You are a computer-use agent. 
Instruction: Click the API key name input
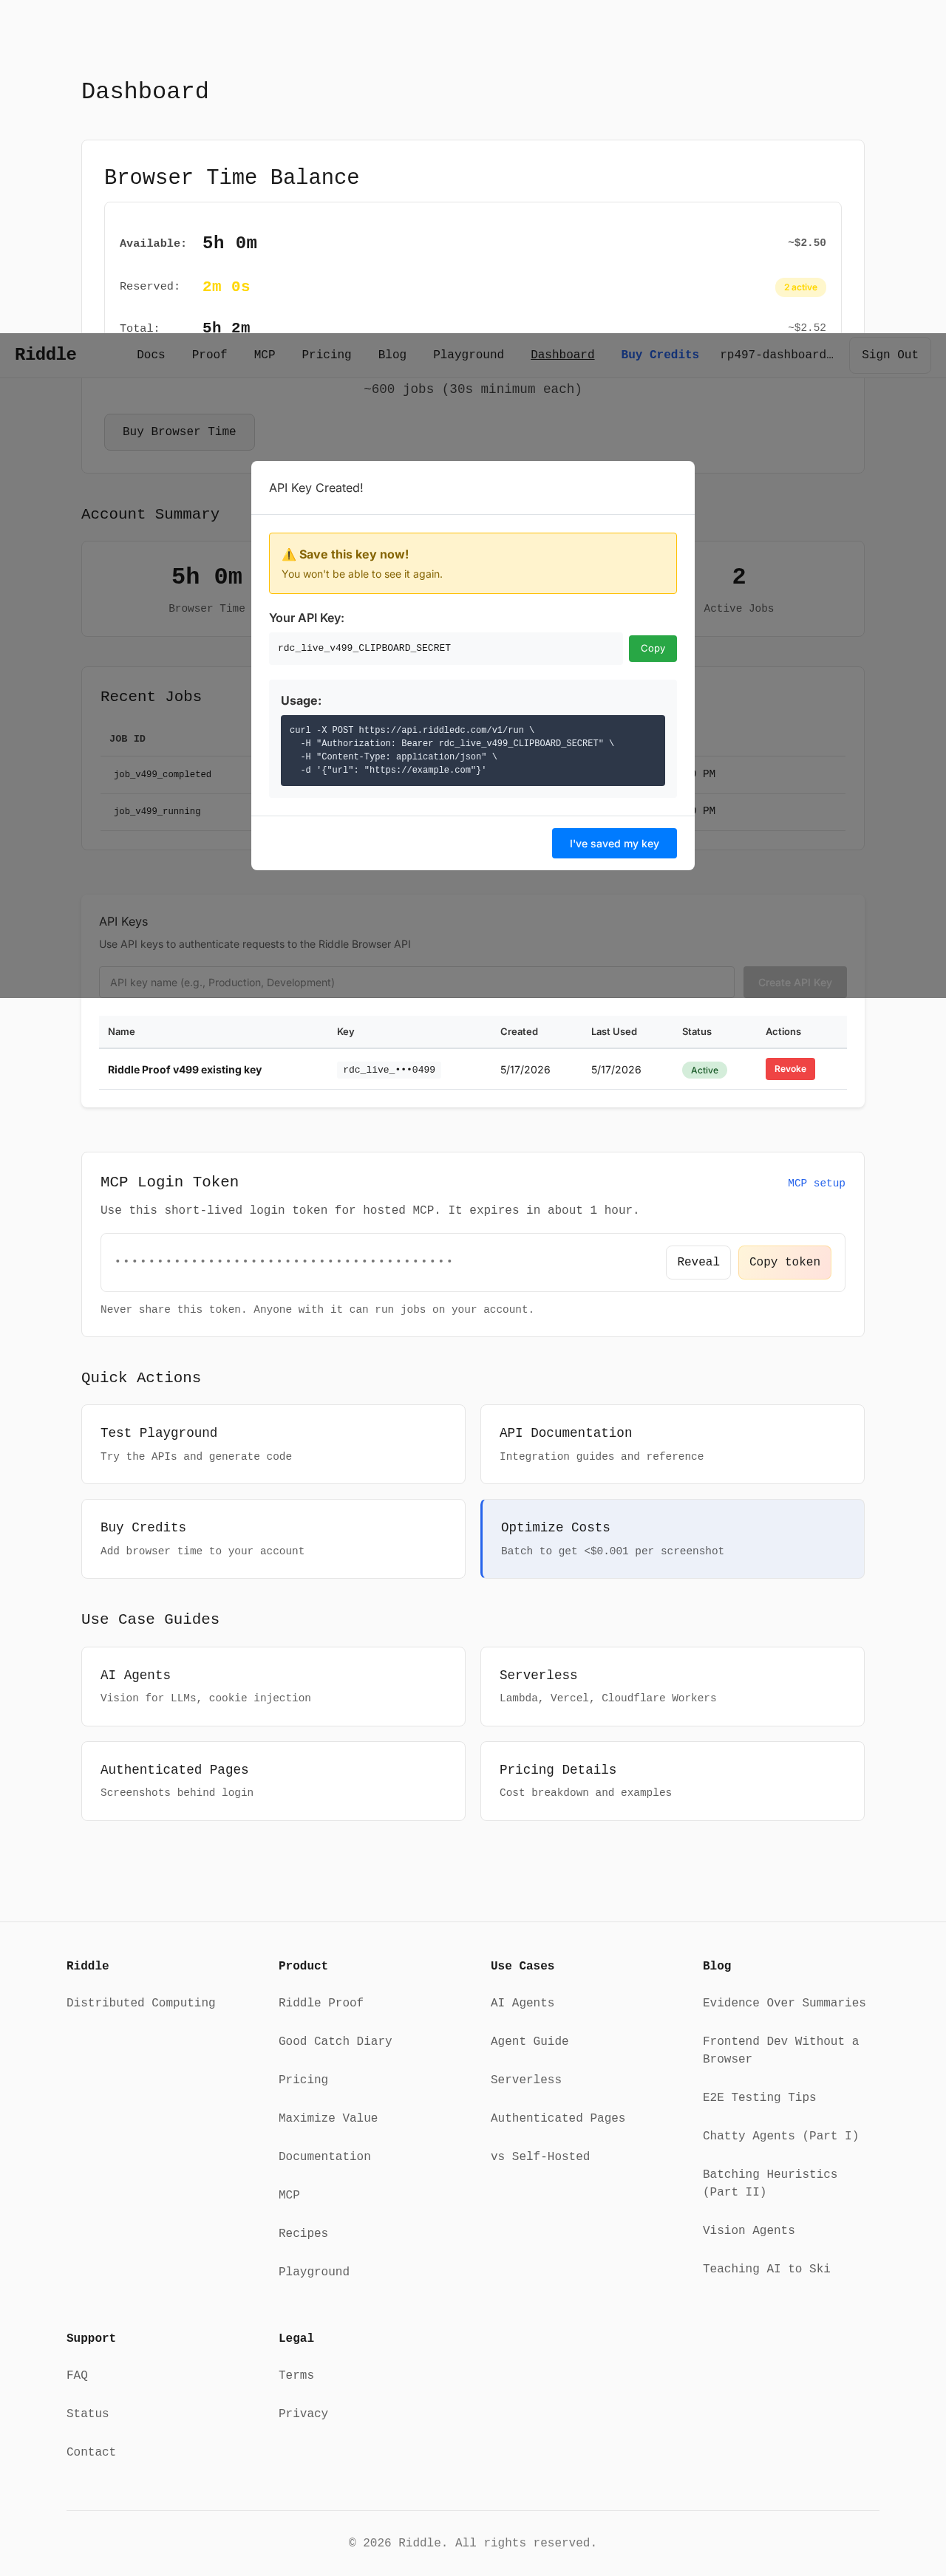click(x=416, y=982)
